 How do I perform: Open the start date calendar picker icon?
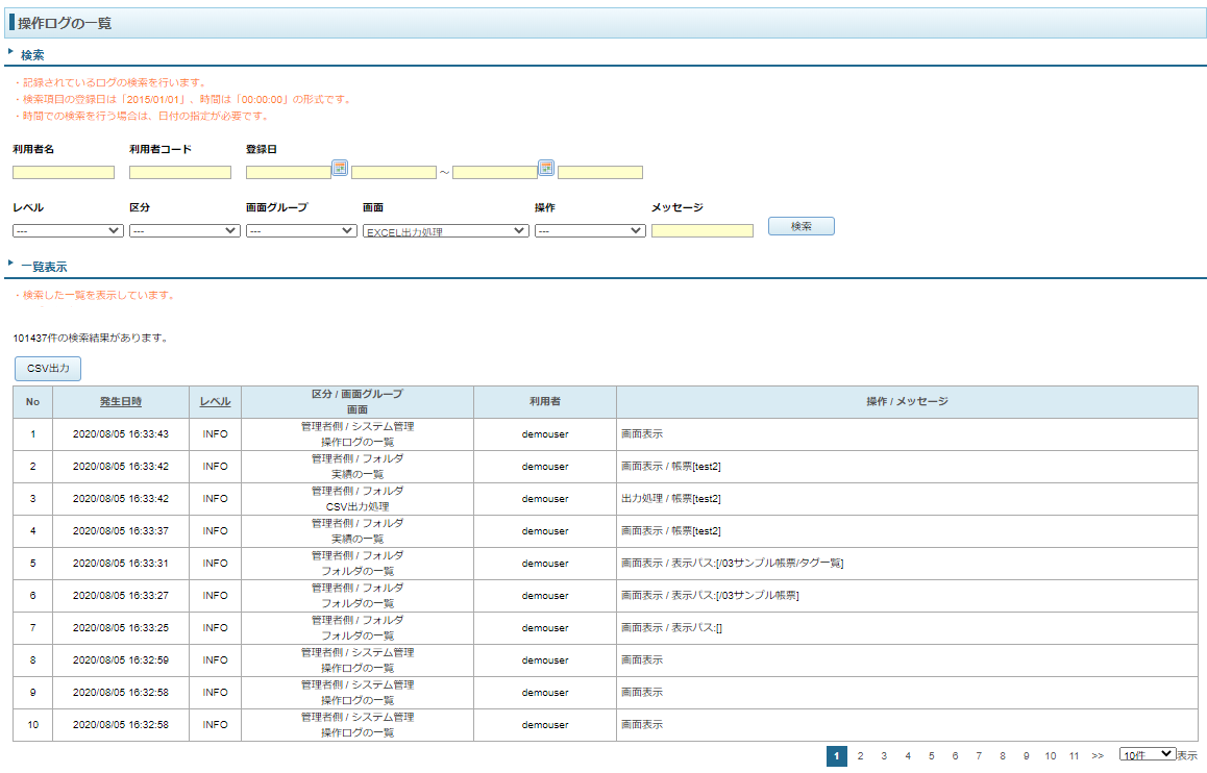pos(340,168)
